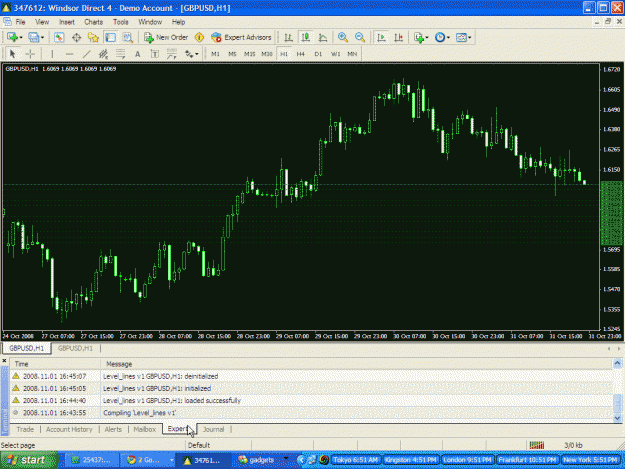Zoom in on the chart

pos(342,37)
